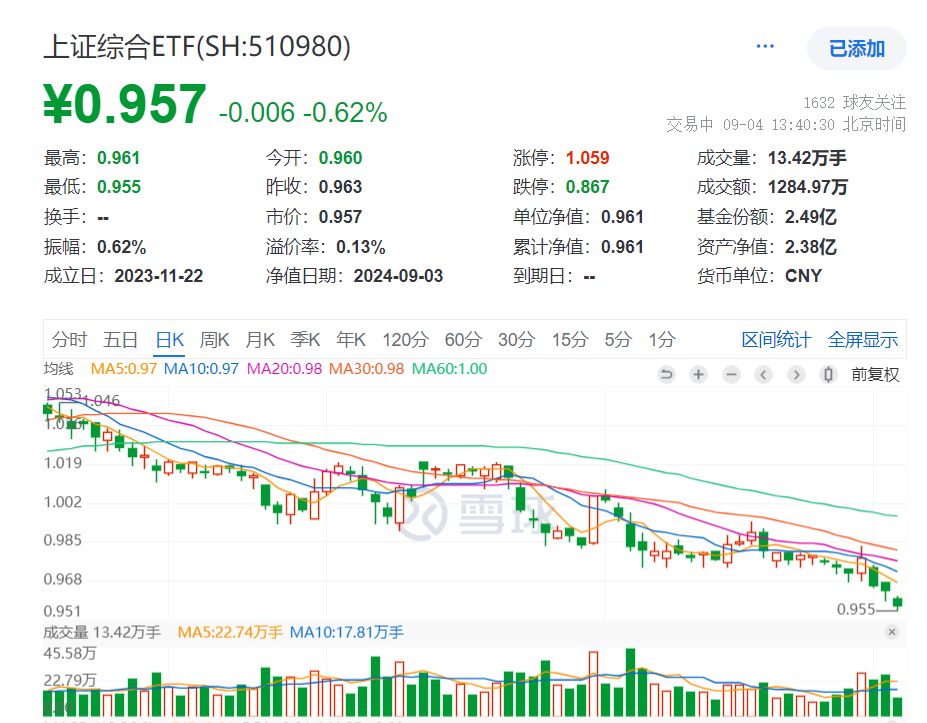The image size is (927, 723).
Task: Click the 净值日期 date 2024-09-03
Action: [398, 276]
